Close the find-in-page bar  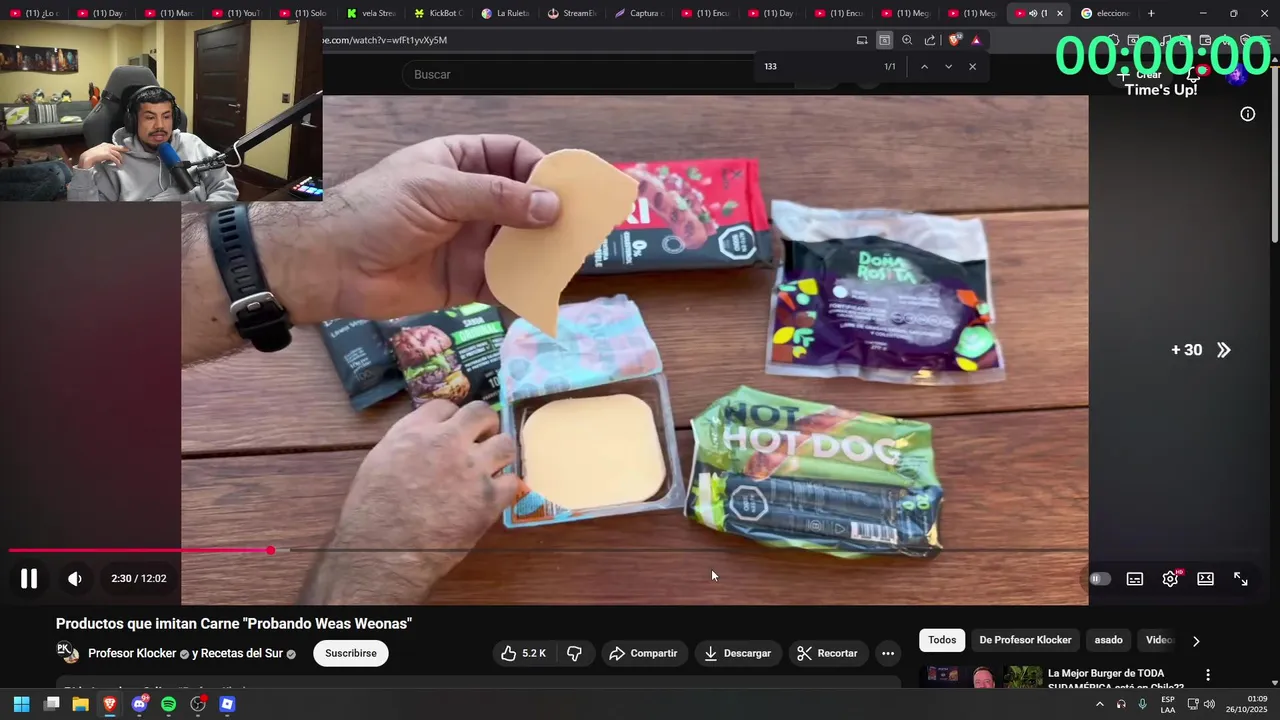pyautogui.click(x=972, y=67)
